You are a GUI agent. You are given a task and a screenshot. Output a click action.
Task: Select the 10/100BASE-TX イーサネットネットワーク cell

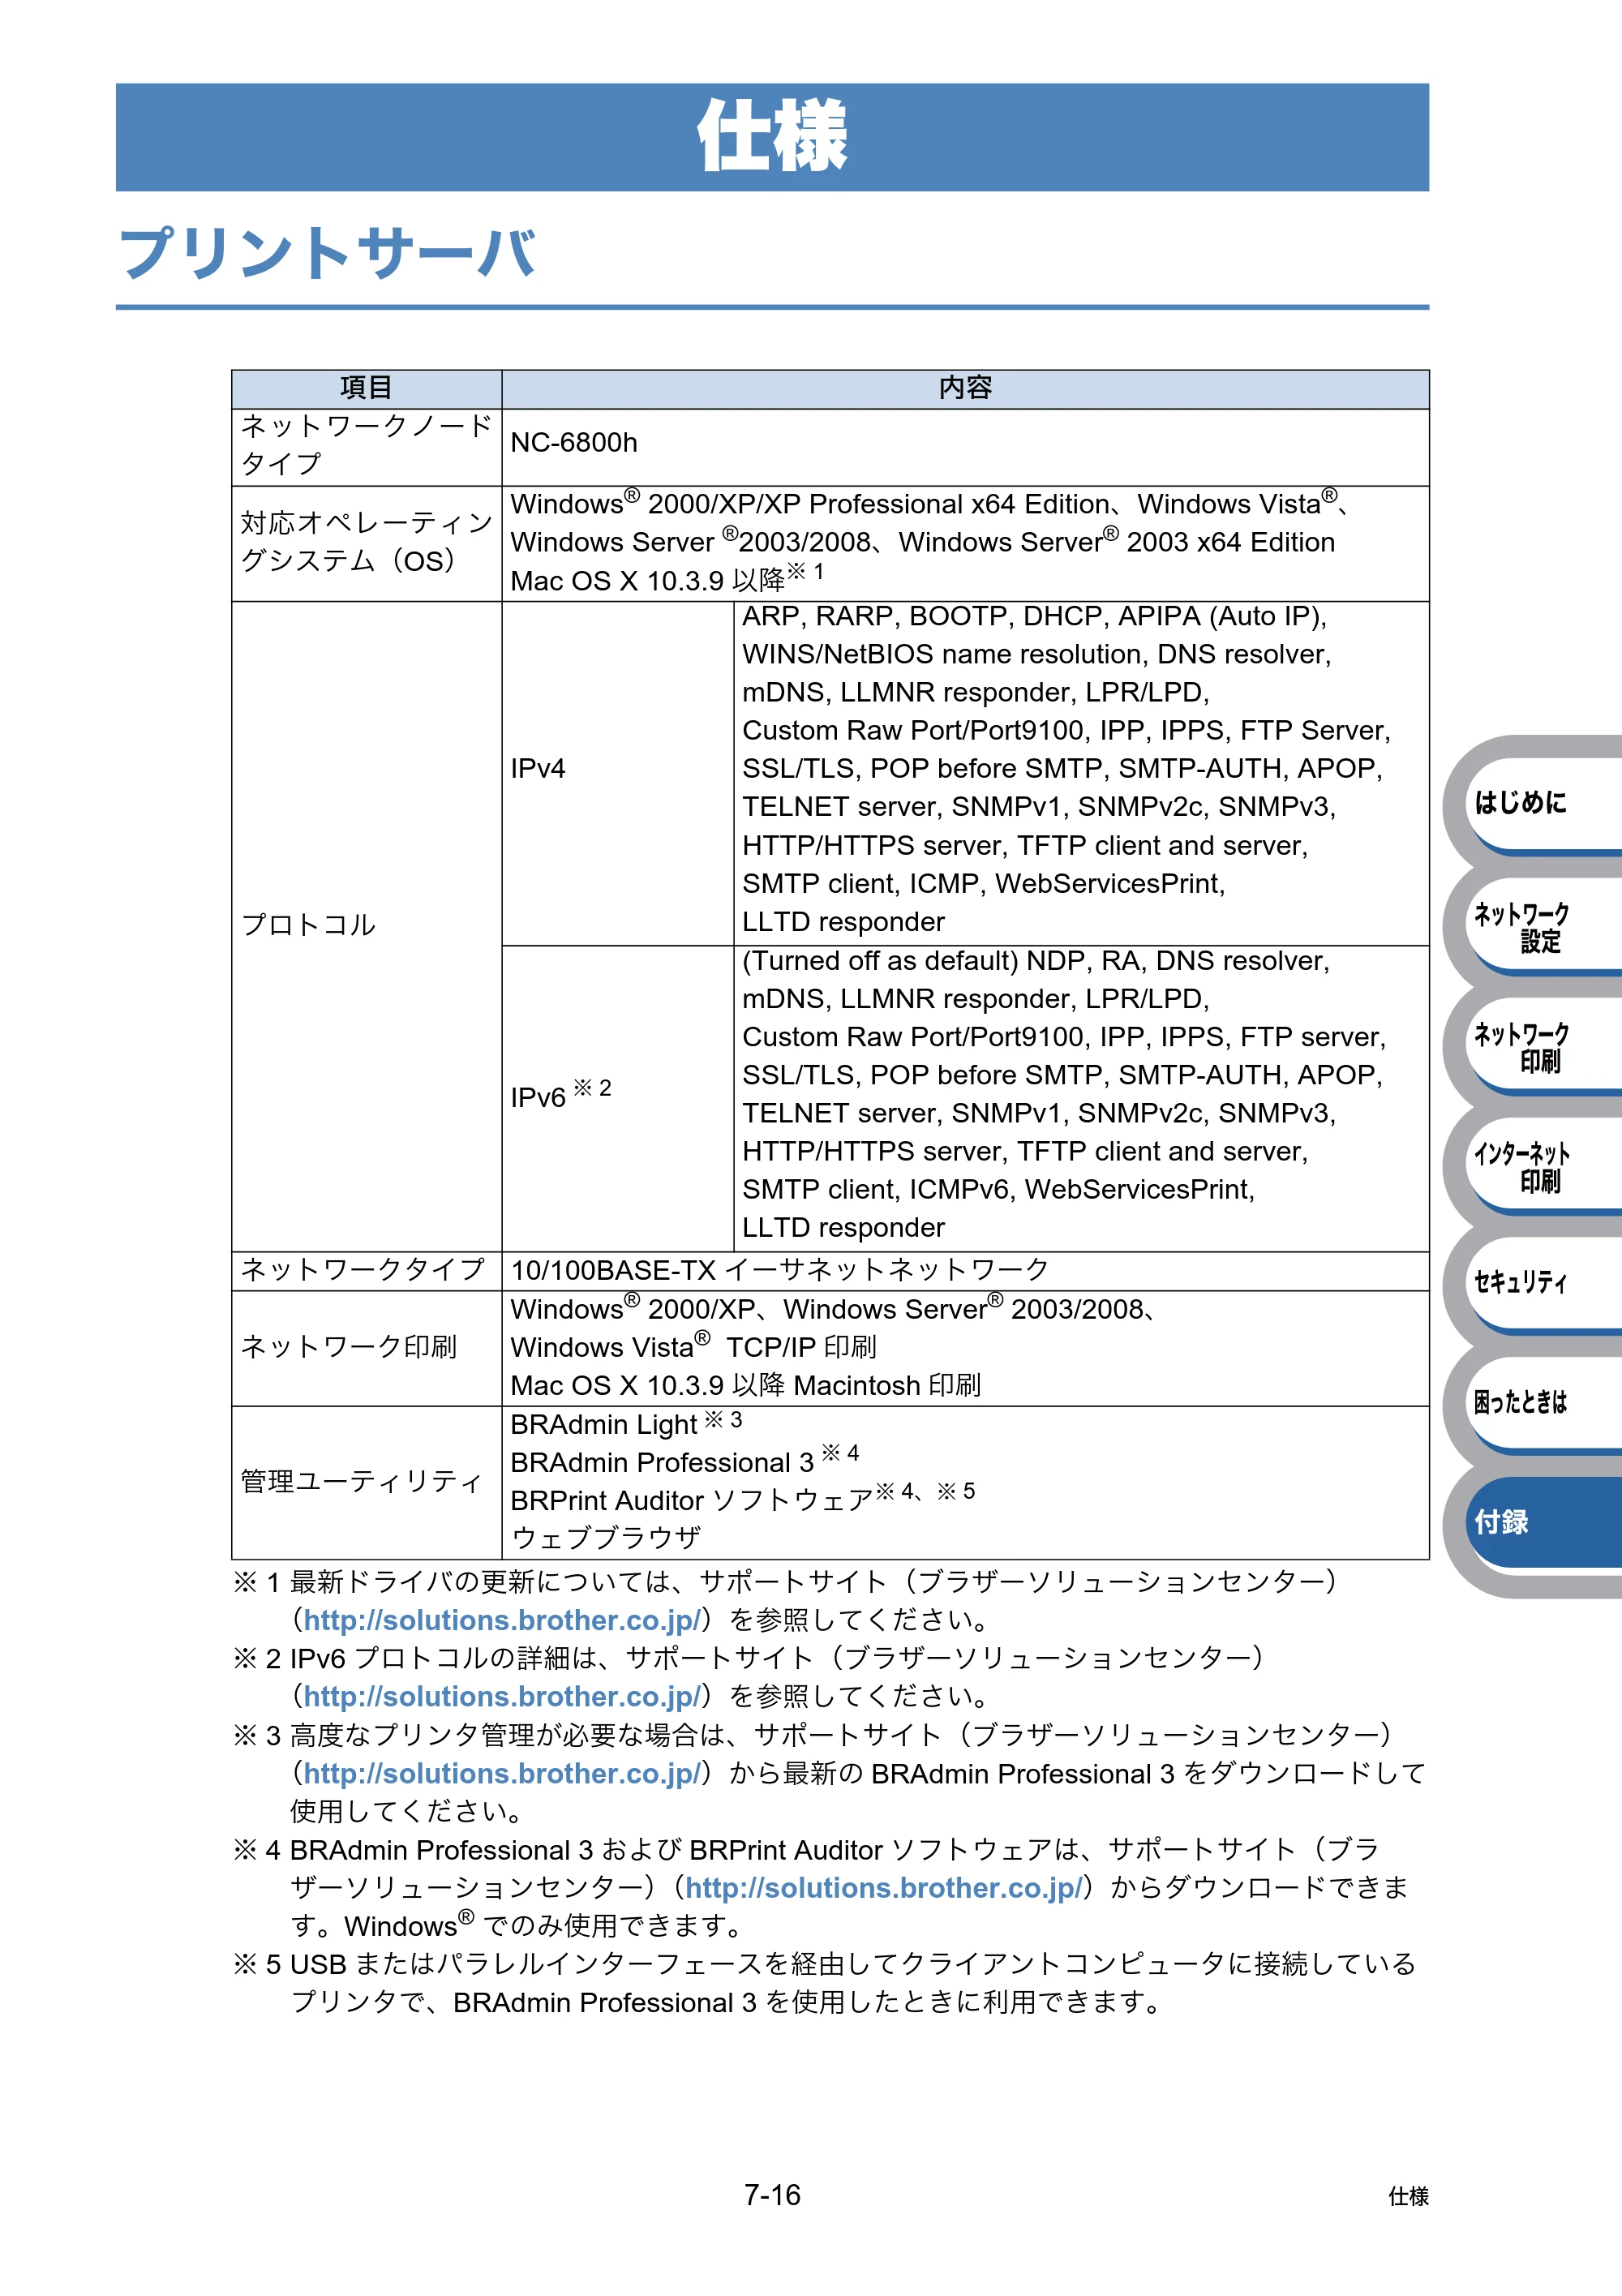(965, 1271)
